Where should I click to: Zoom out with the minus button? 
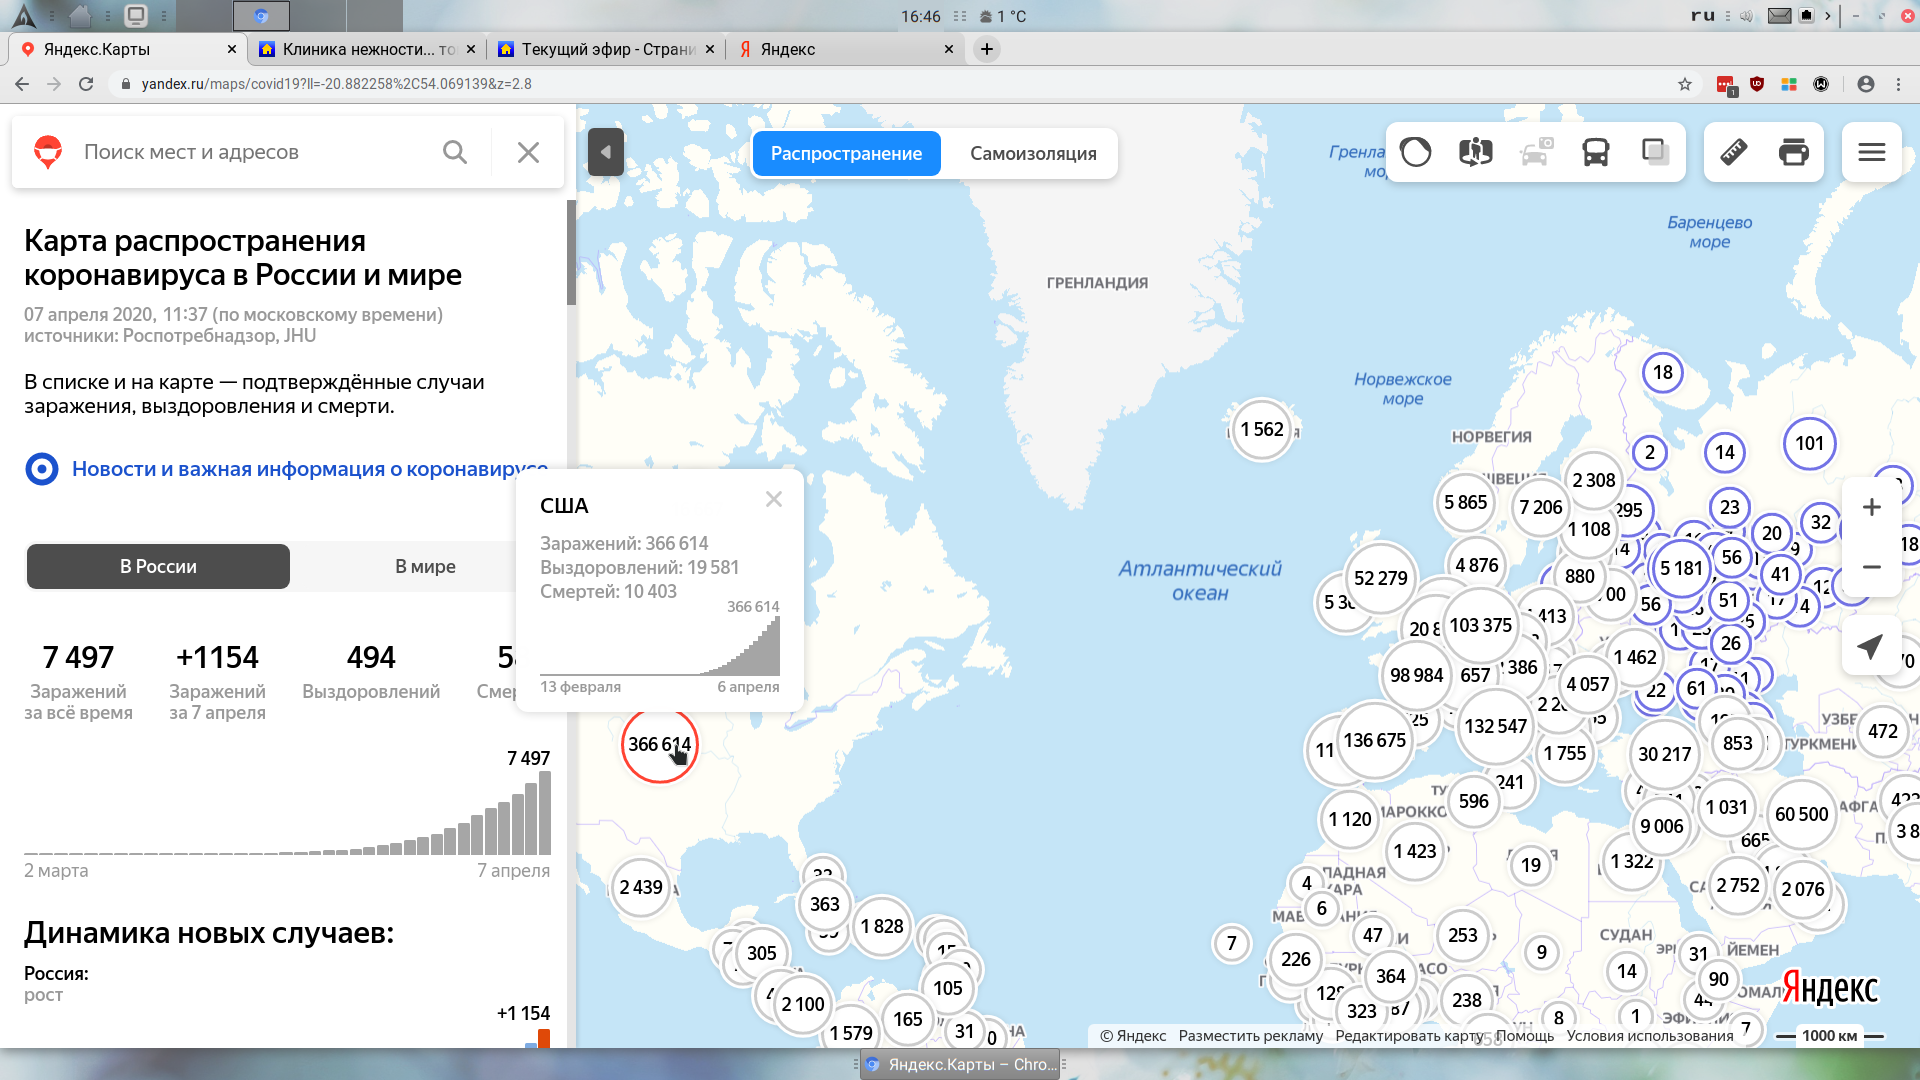1871,567
